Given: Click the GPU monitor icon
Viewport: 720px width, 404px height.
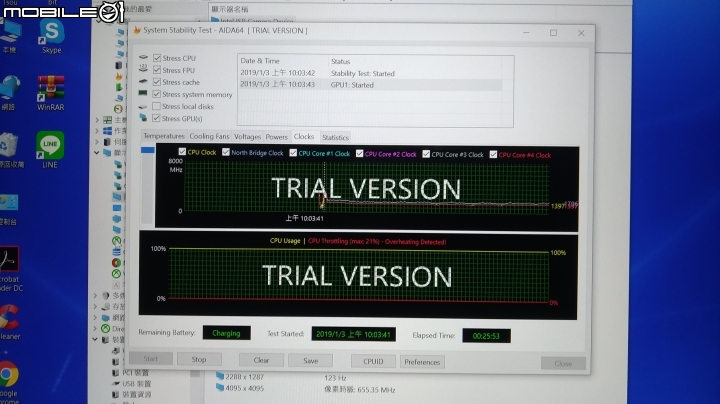Looking at the screenshot, I should pyautogui.click(x=143, y=118).
